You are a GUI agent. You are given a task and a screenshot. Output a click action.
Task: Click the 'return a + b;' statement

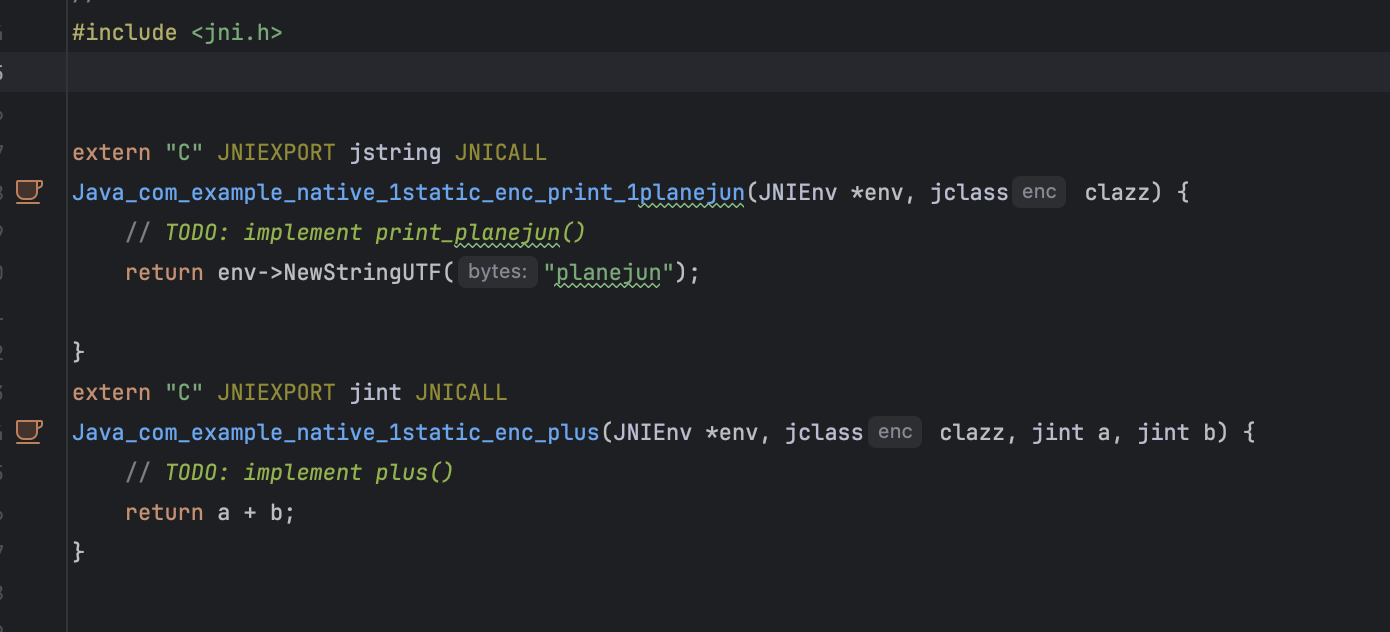tap(210, 512)
